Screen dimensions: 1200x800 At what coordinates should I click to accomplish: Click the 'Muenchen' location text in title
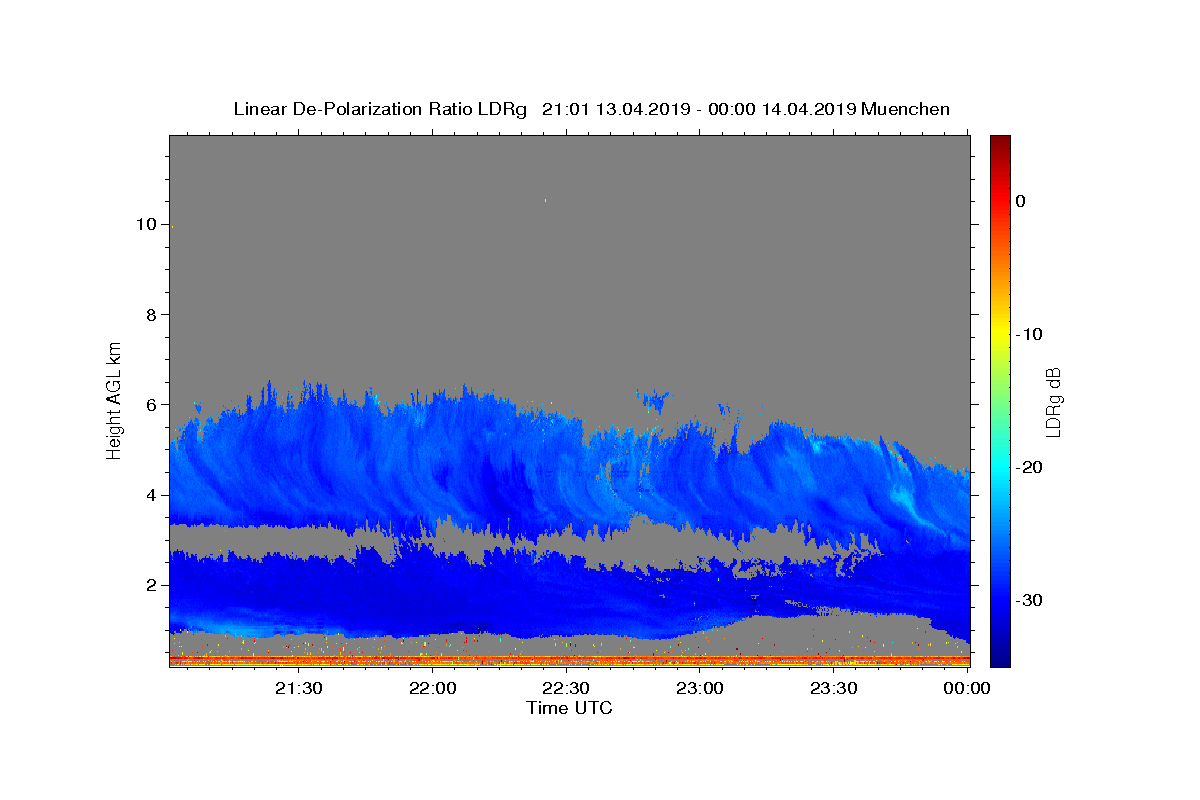point(905,109)
